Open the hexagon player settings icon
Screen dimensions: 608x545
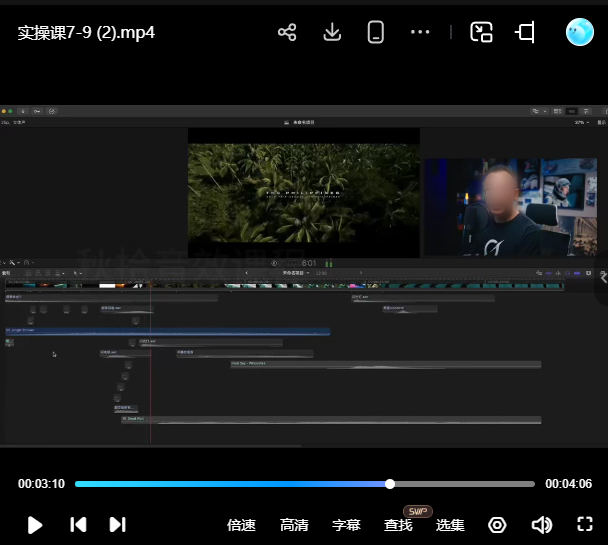[497, 525]
